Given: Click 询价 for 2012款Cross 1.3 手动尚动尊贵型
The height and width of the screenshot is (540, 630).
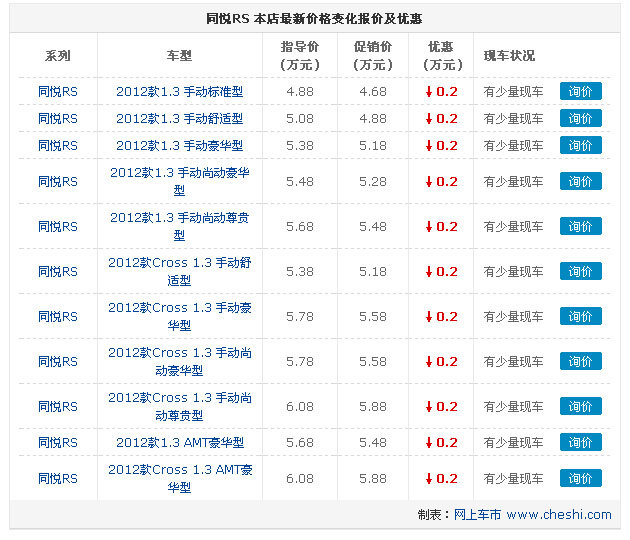Looking at the screenshot, I should (581, 406).
